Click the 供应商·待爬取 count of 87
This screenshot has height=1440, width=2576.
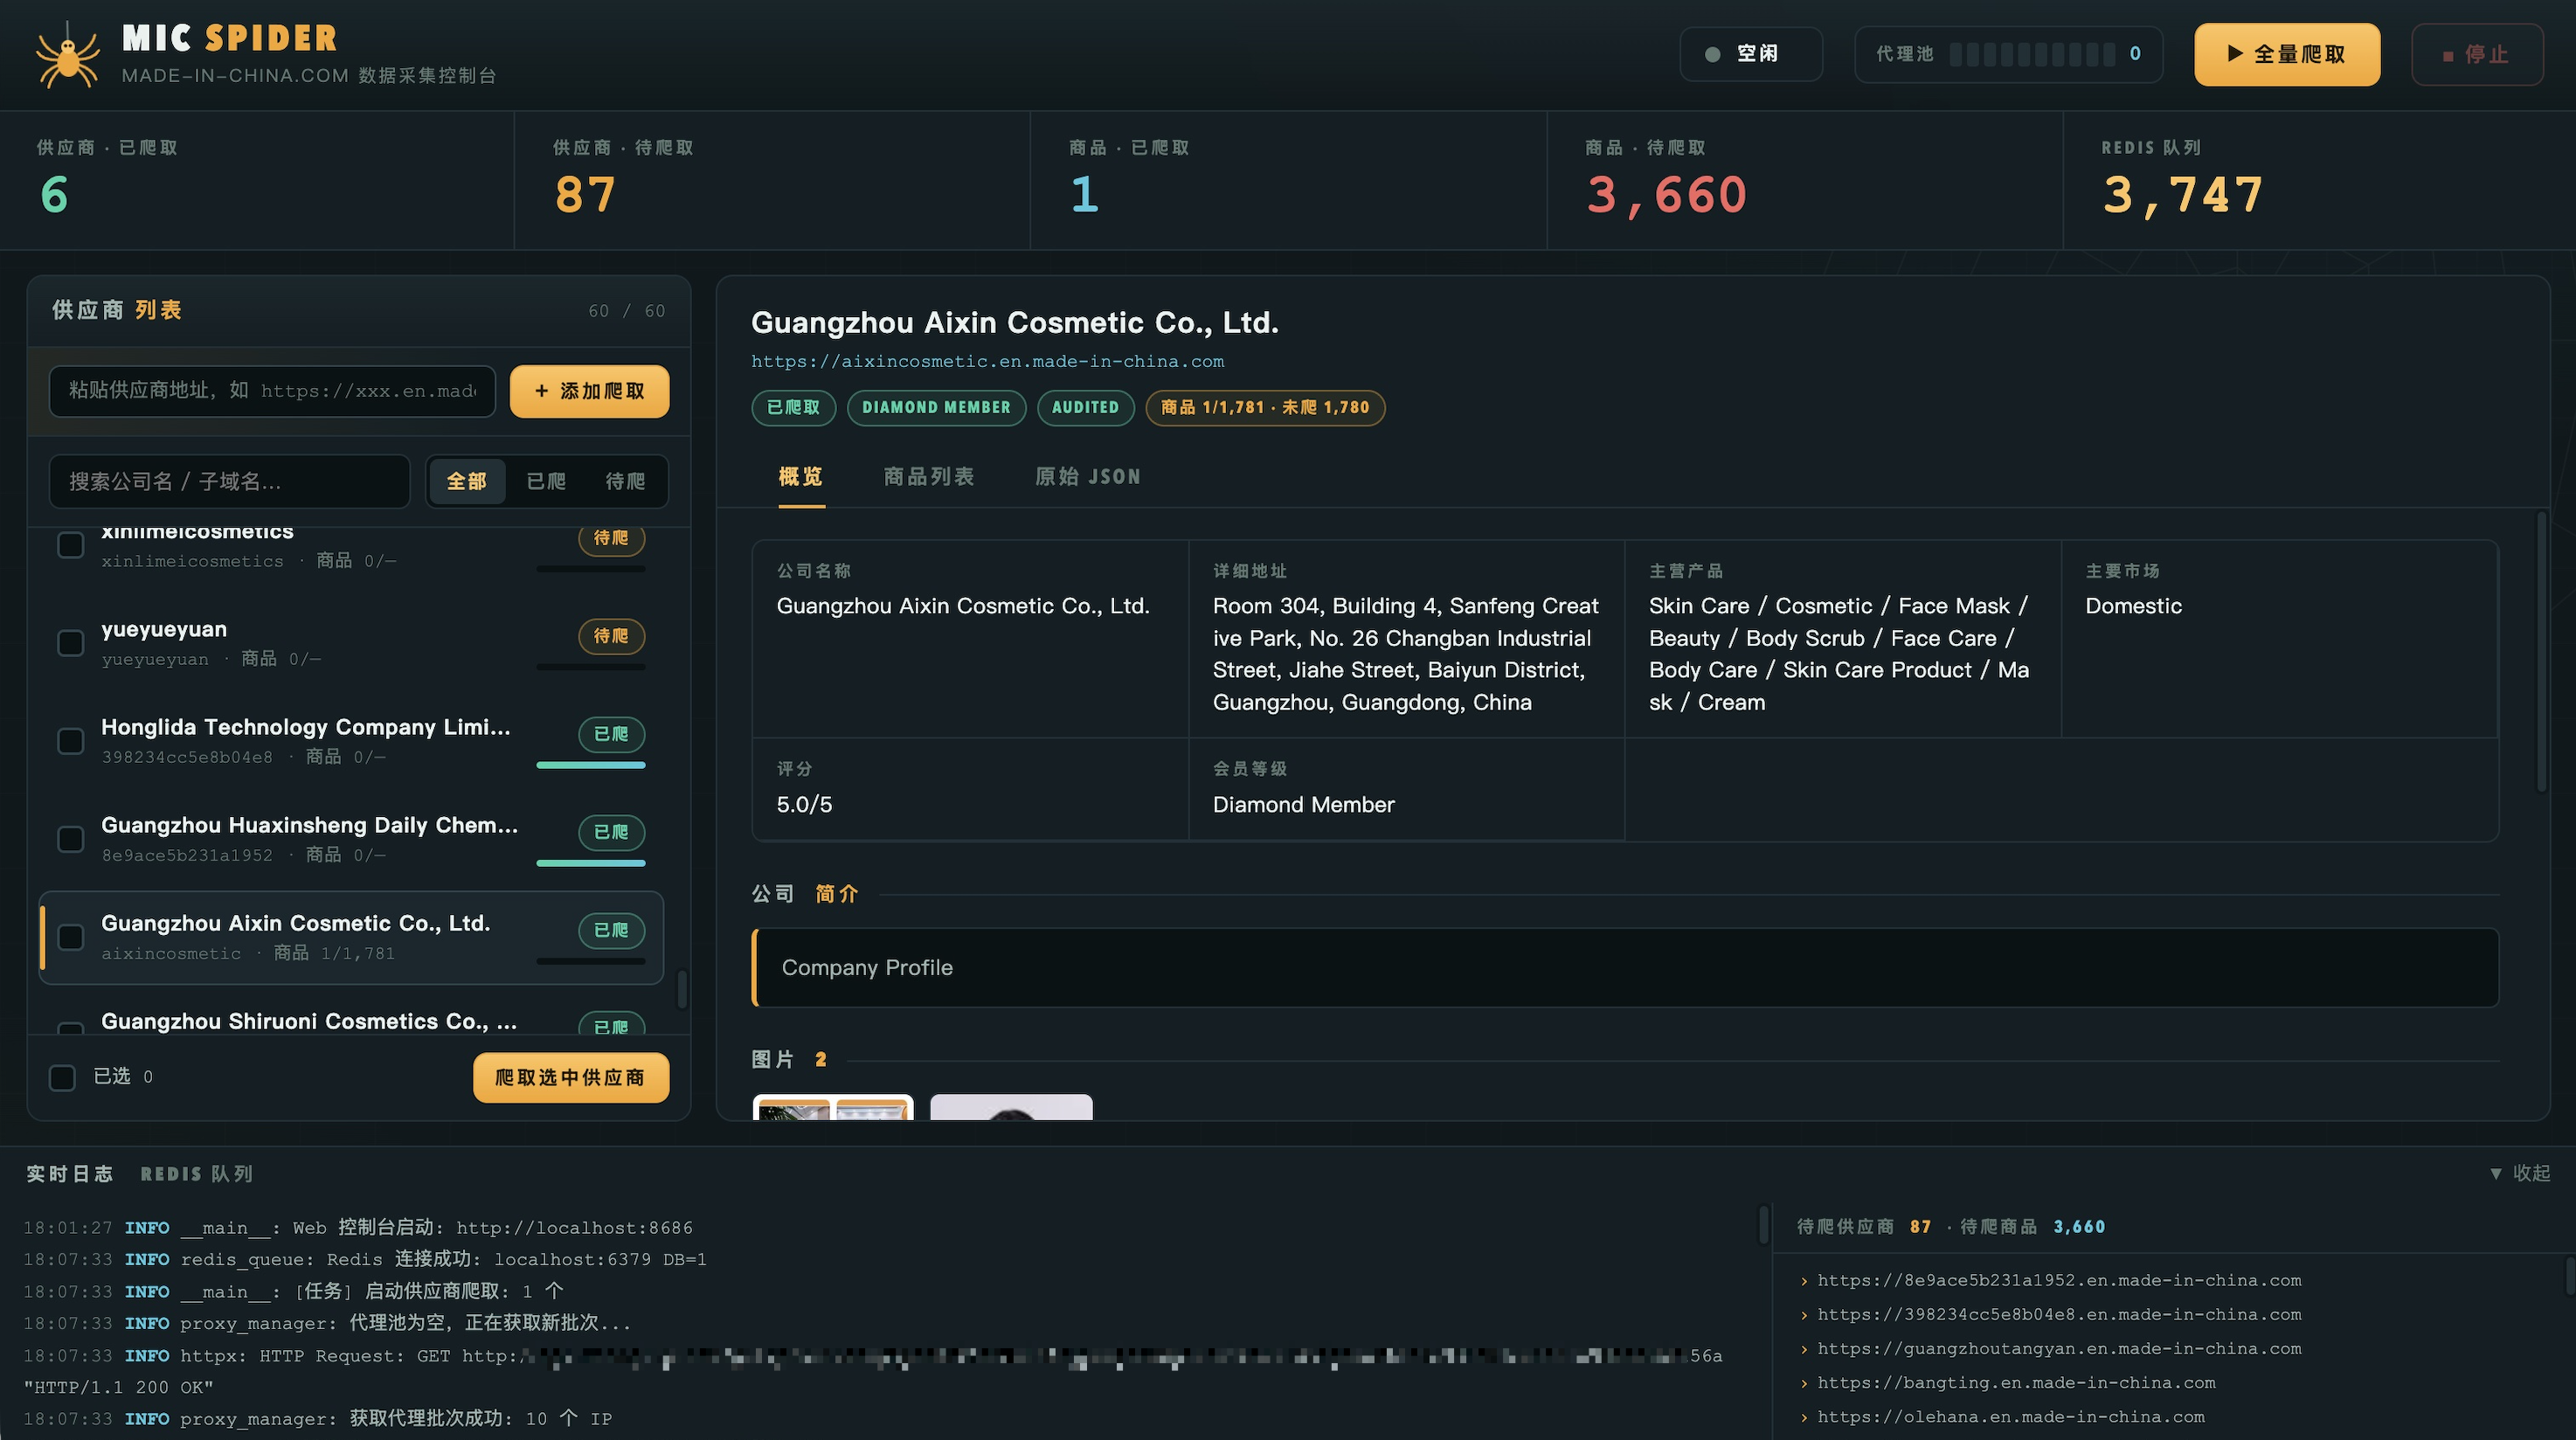click(585, 195)
